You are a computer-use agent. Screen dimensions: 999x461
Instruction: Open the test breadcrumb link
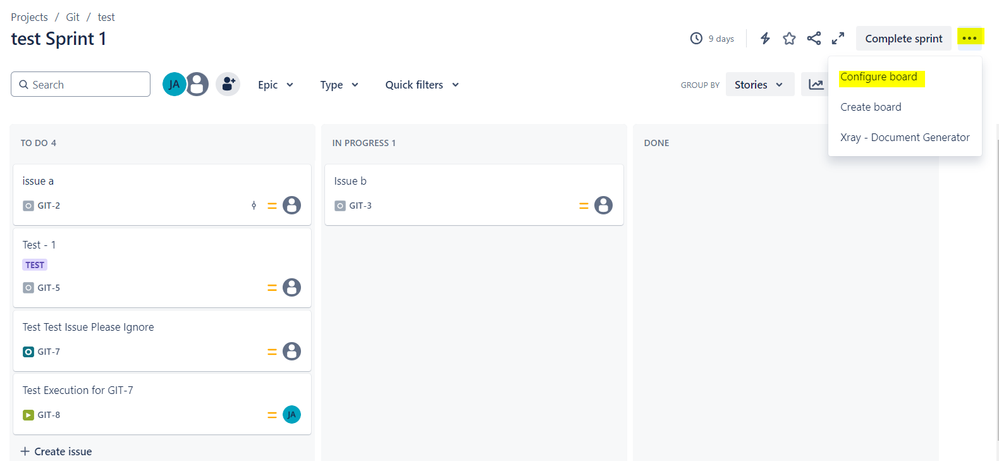pyautogui.click(x=106, y=17)
